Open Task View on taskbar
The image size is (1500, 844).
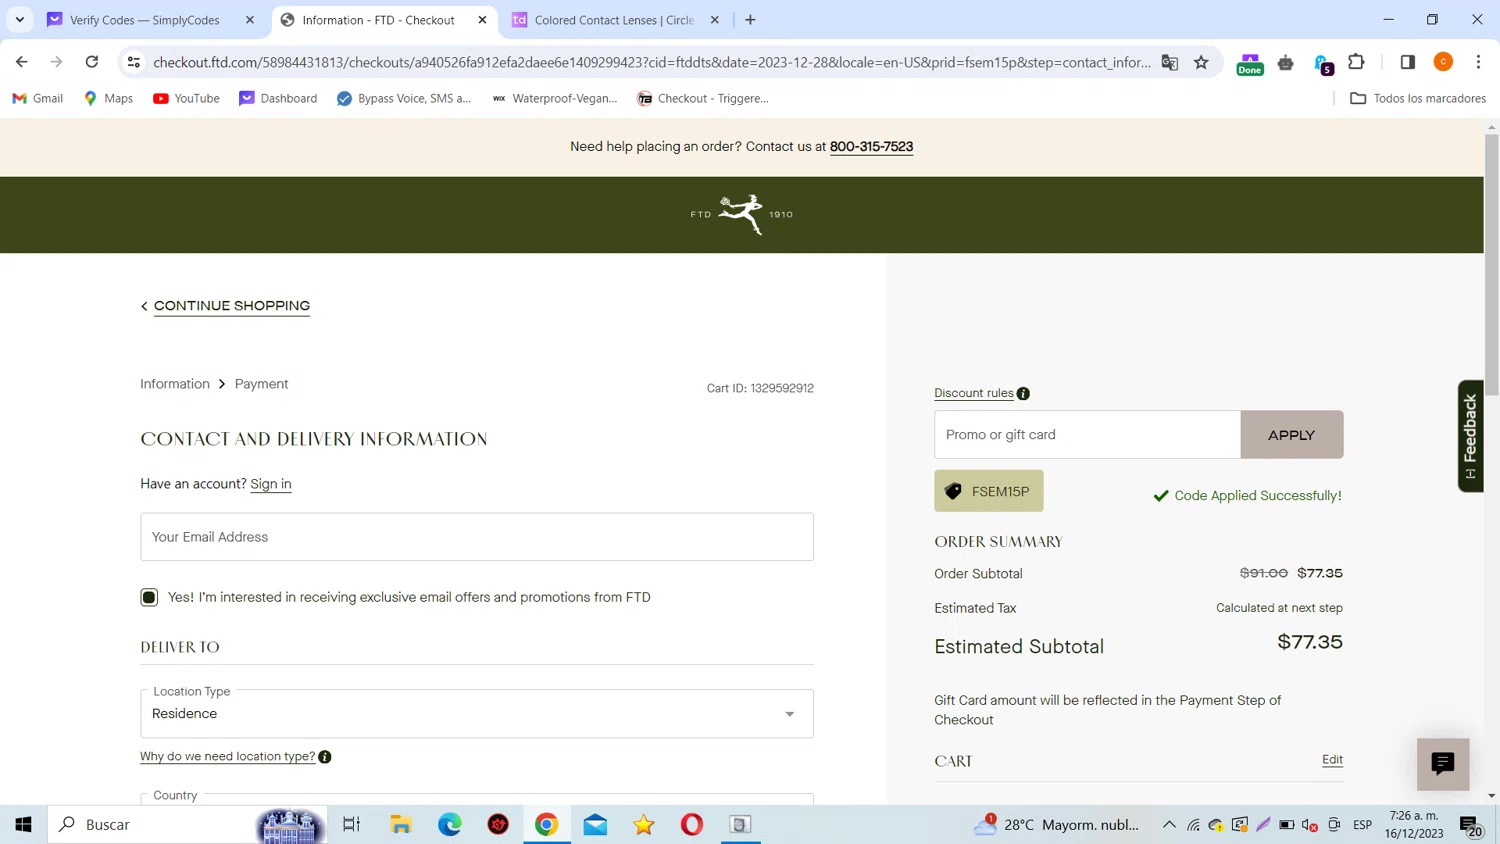coord(351,825)
